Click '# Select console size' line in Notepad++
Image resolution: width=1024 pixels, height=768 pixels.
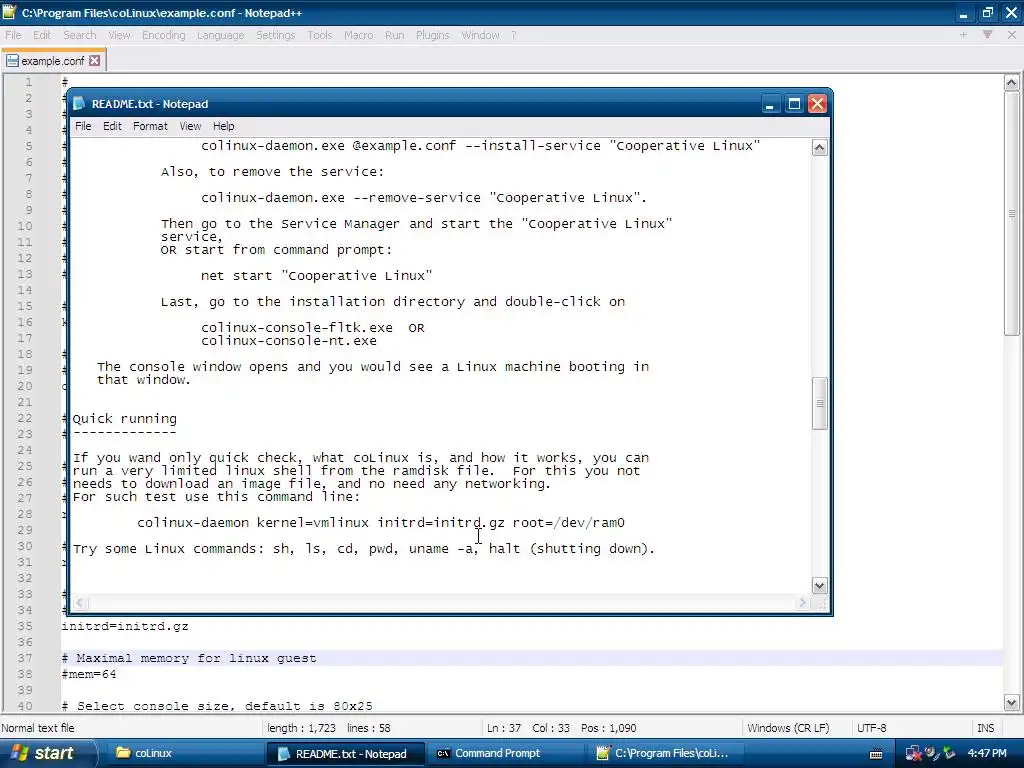(217, 706)
